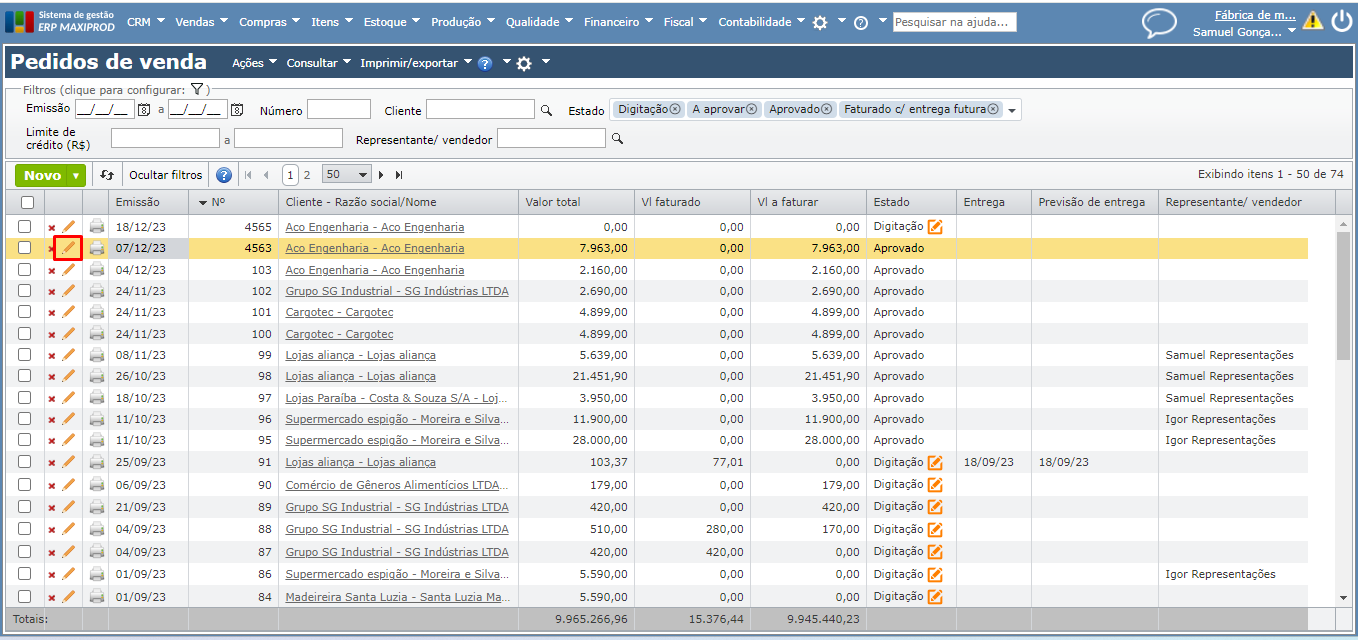
Task: Click the edit pencil icon for order 4563
Action: click(x=68, y=248)
